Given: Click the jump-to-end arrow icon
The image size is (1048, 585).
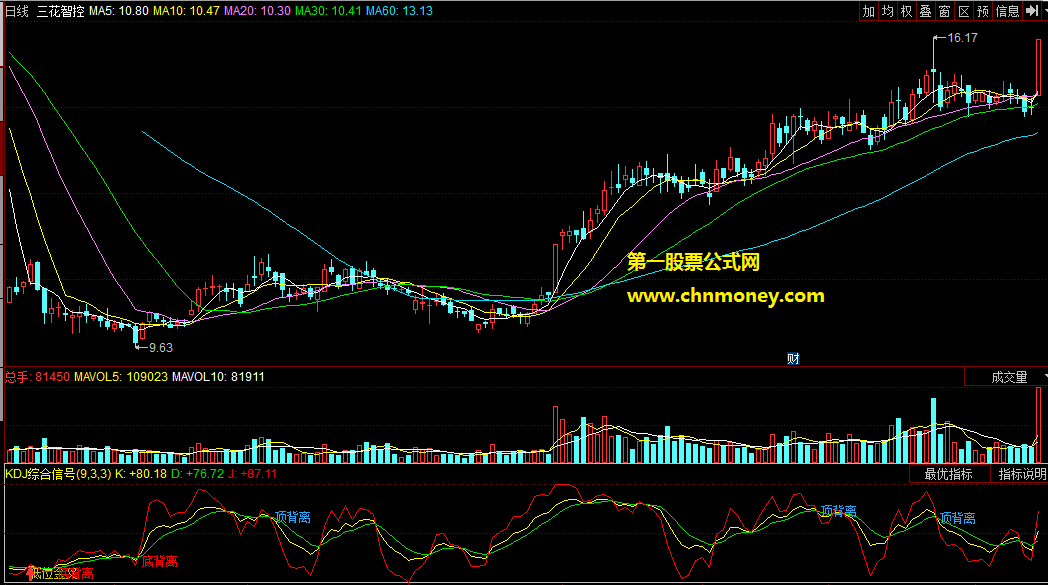Looking at the screenshot, I should [1033, 11].
